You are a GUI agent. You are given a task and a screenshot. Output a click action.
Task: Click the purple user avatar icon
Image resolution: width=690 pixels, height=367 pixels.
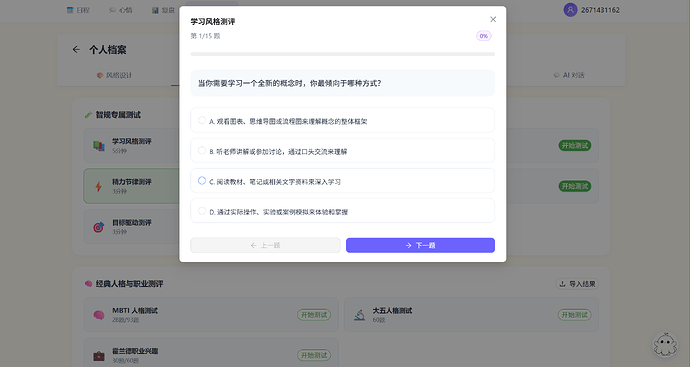[x=570, y=10]
